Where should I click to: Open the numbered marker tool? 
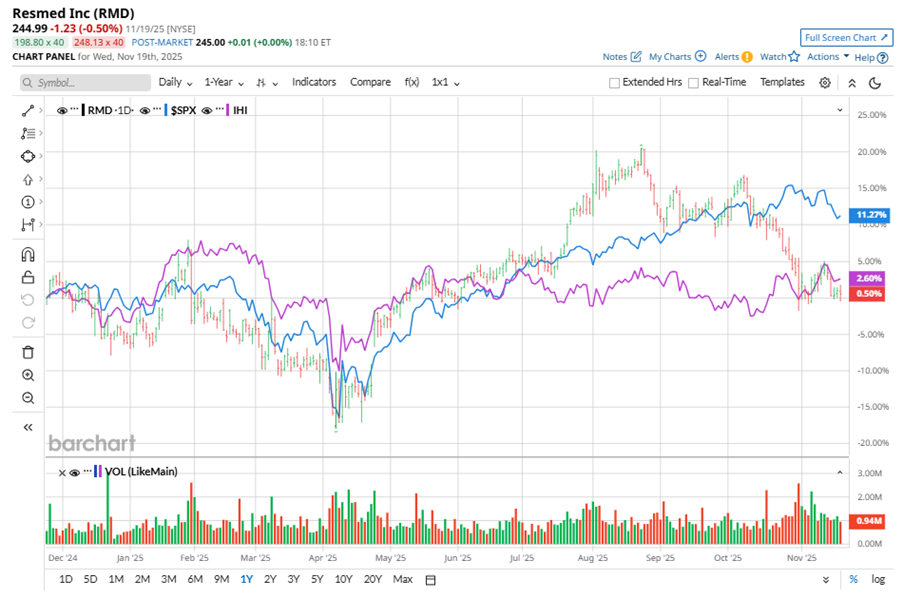[28, 202]
